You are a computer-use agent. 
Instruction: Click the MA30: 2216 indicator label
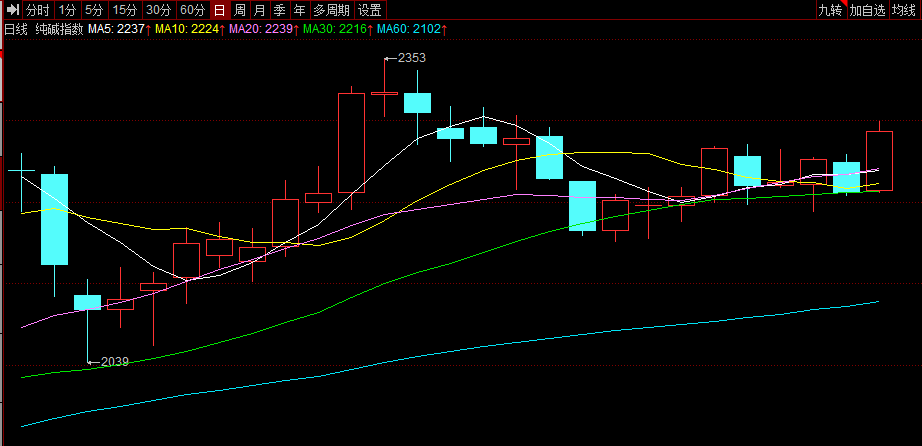click(x=339, y=29)
